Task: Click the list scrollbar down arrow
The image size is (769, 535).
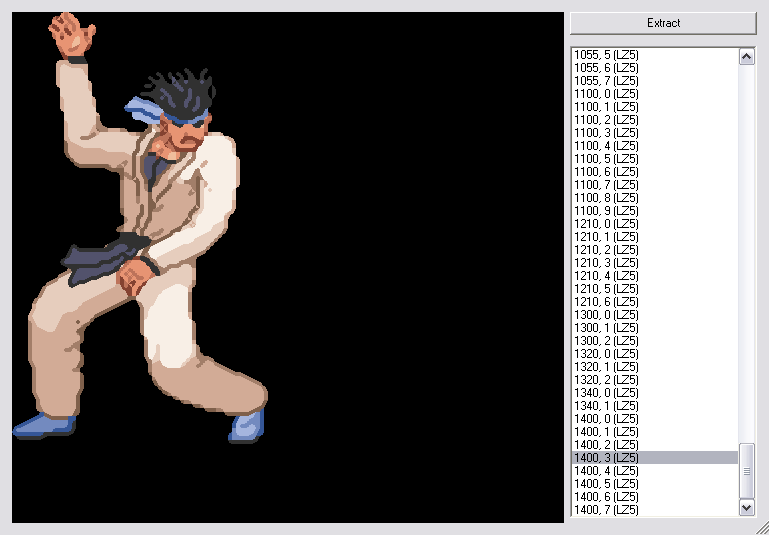Action: pos(746,508)
